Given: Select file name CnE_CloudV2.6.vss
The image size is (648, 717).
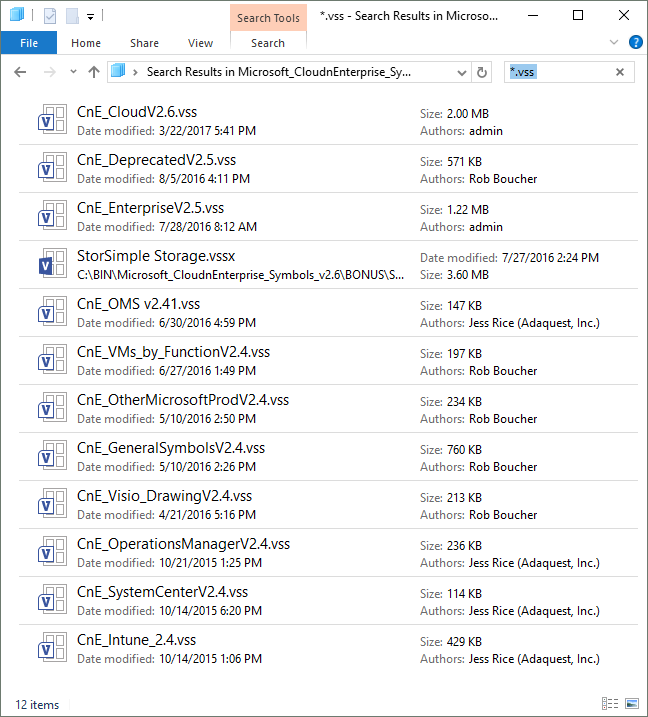Looking at the screenshot, I should 137,112.
